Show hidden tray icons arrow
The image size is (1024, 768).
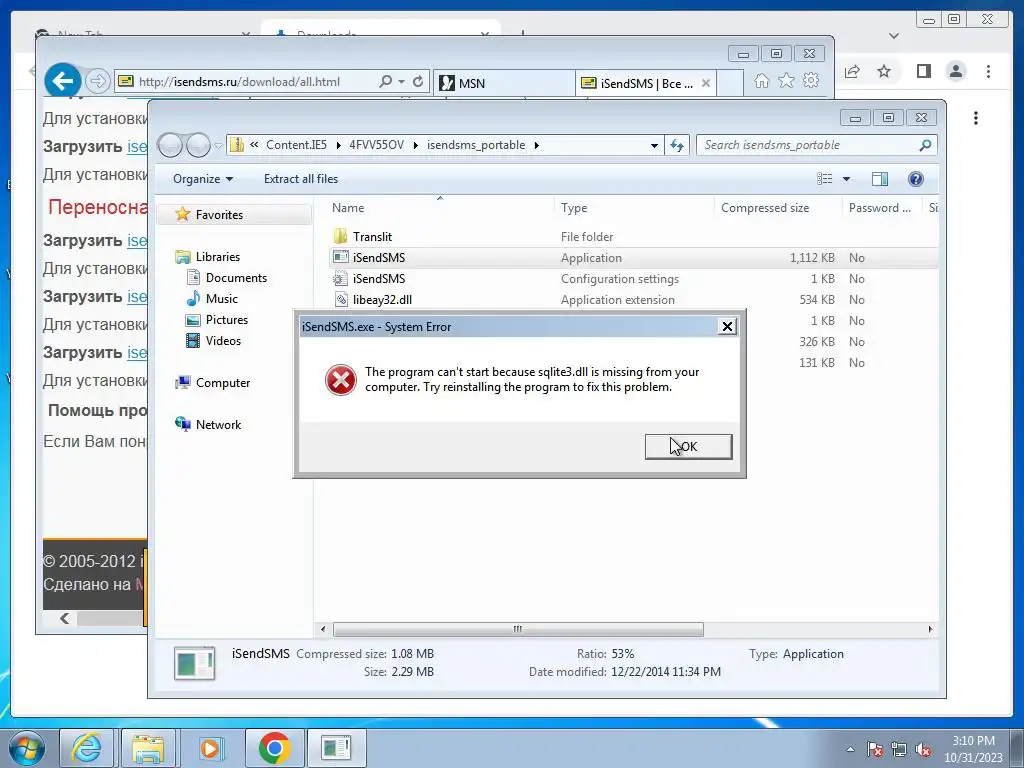(x=850, y=749)
